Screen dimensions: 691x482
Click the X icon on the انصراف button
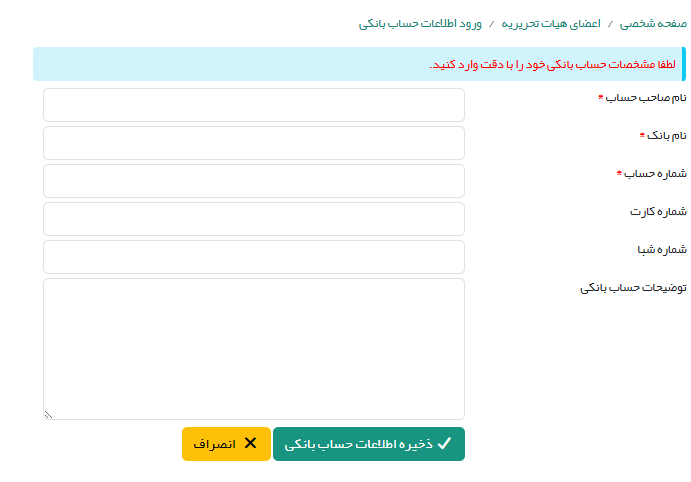point(250,443)
